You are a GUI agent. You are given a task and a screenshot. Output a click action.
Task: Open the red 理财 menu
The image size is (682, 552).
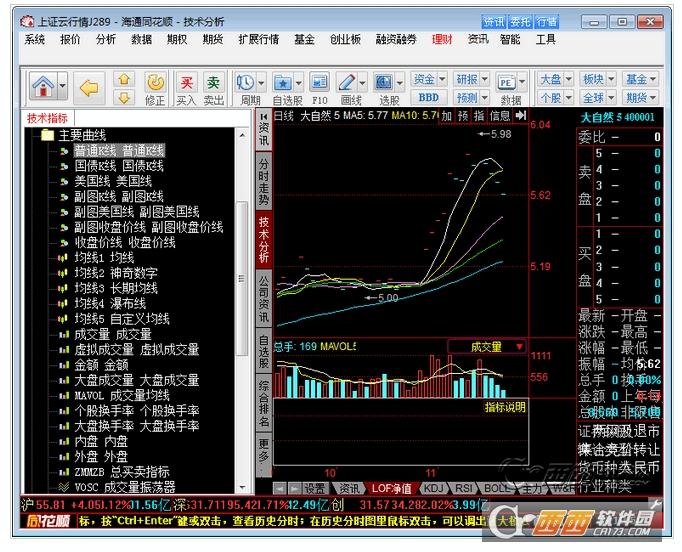coord(442,40)
